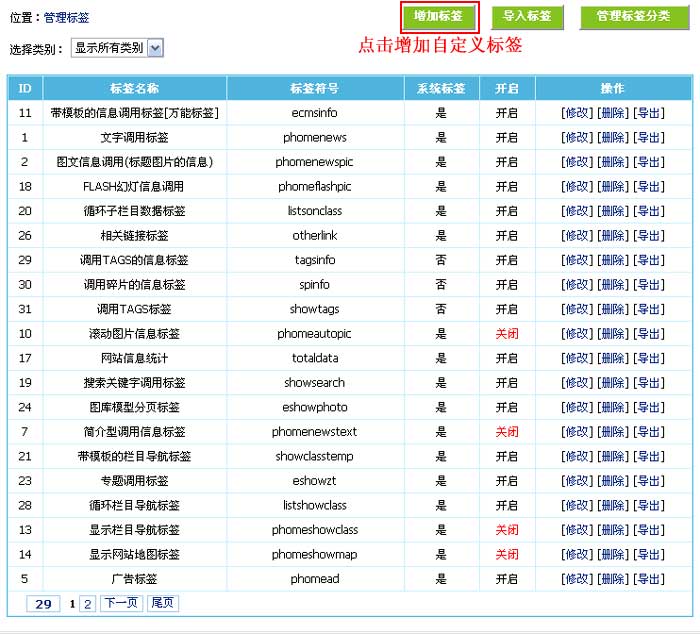Delete the phomenews tag row

[612, 138]
